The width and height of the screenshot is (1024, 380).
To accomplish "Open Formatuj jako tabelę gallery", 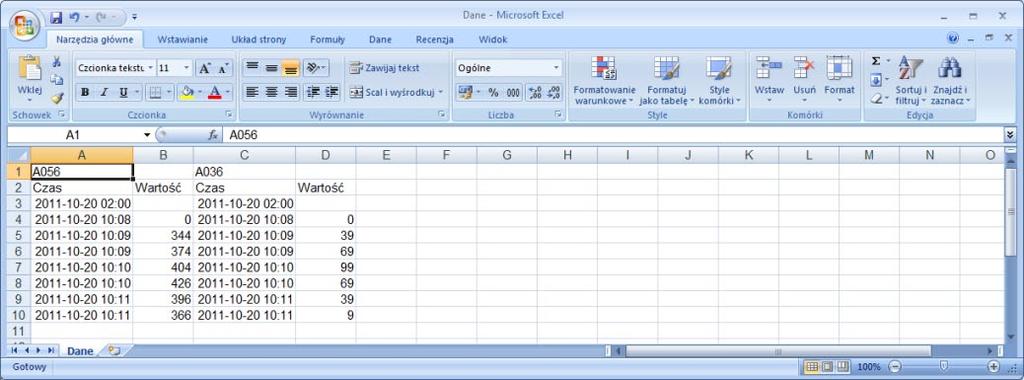I will pos(667,80).
